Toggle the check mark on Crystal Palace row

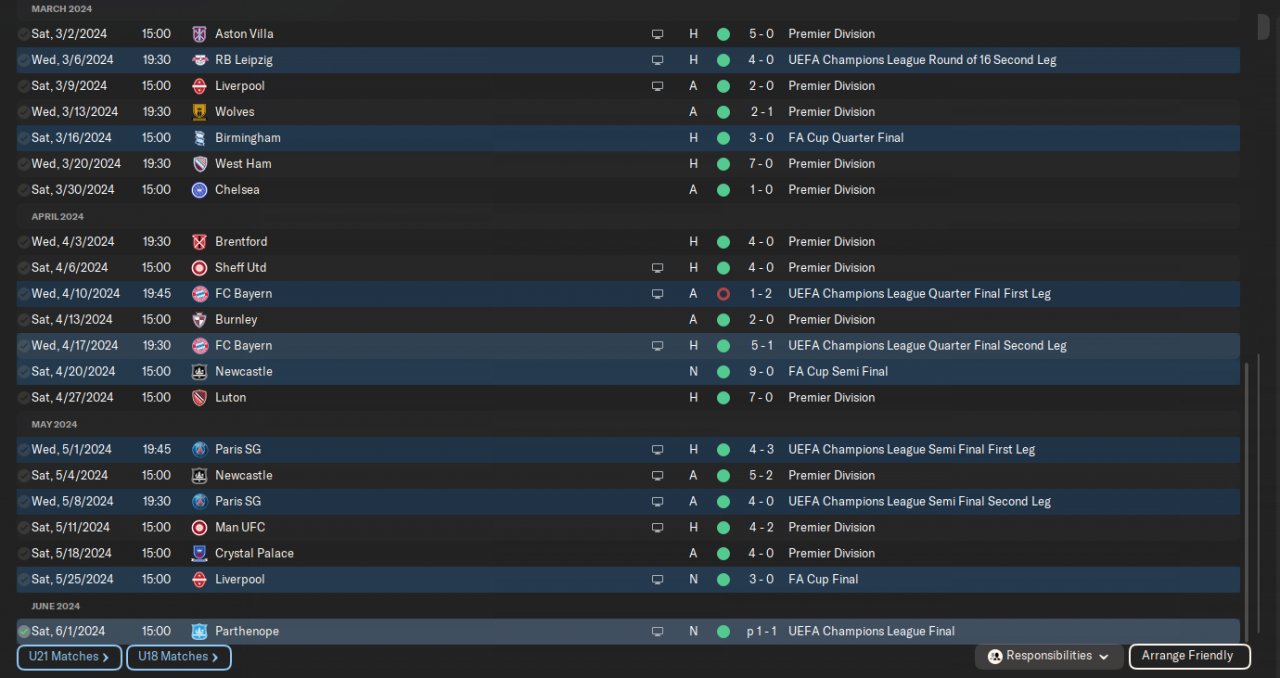24,554
